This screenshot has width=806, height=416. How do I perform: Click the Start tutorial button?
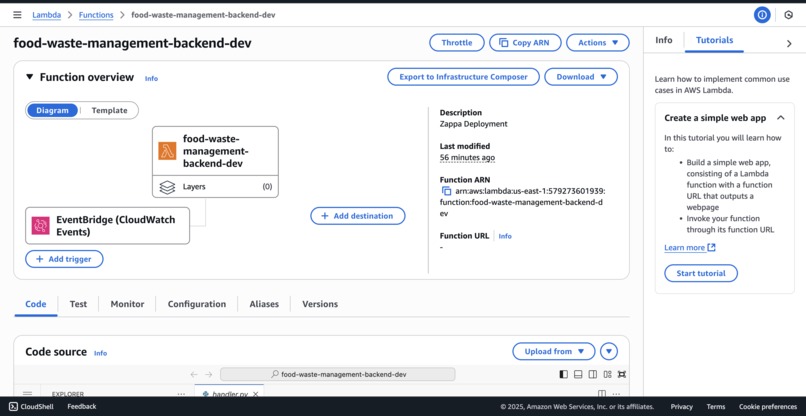click(701, 273)
